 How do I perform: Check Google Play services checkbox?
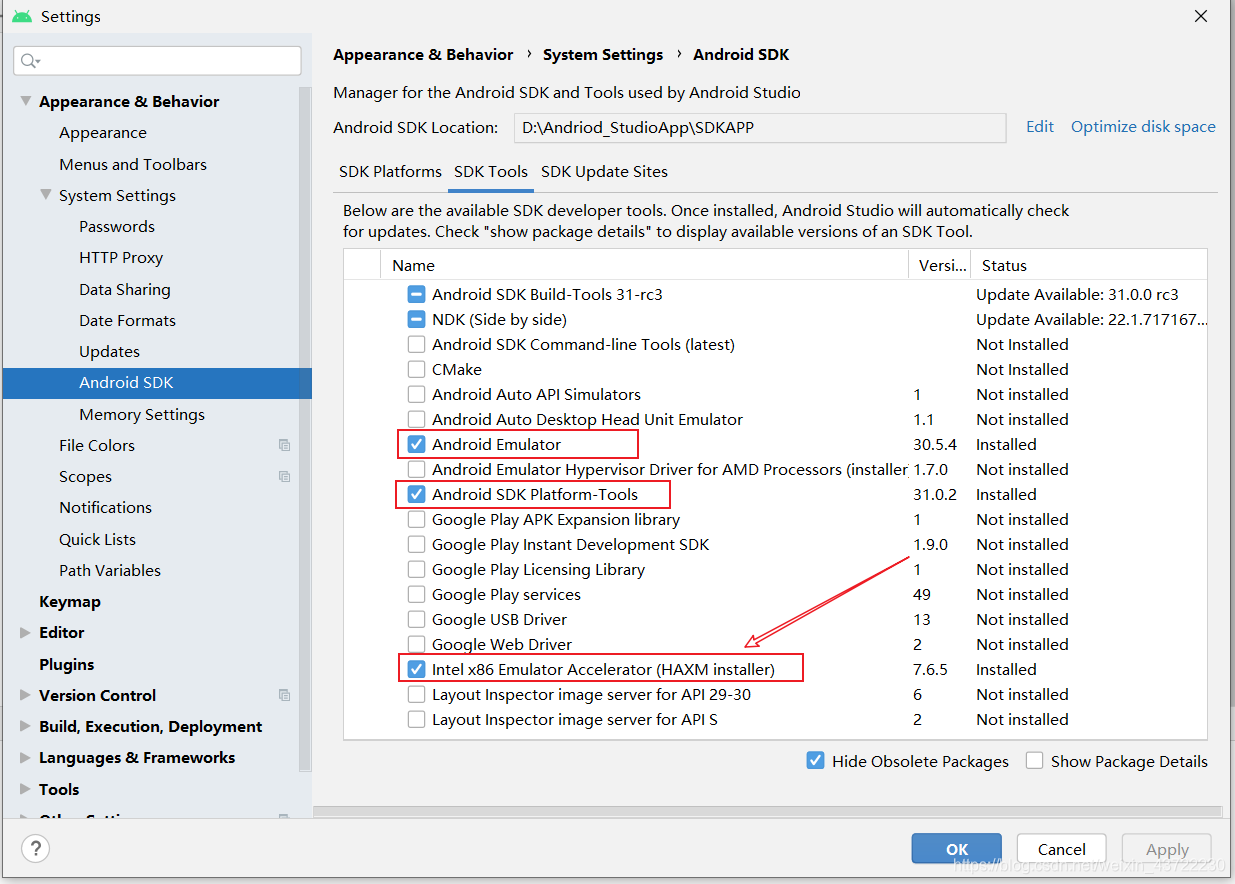pyautogui.click(x=416, y=594)
